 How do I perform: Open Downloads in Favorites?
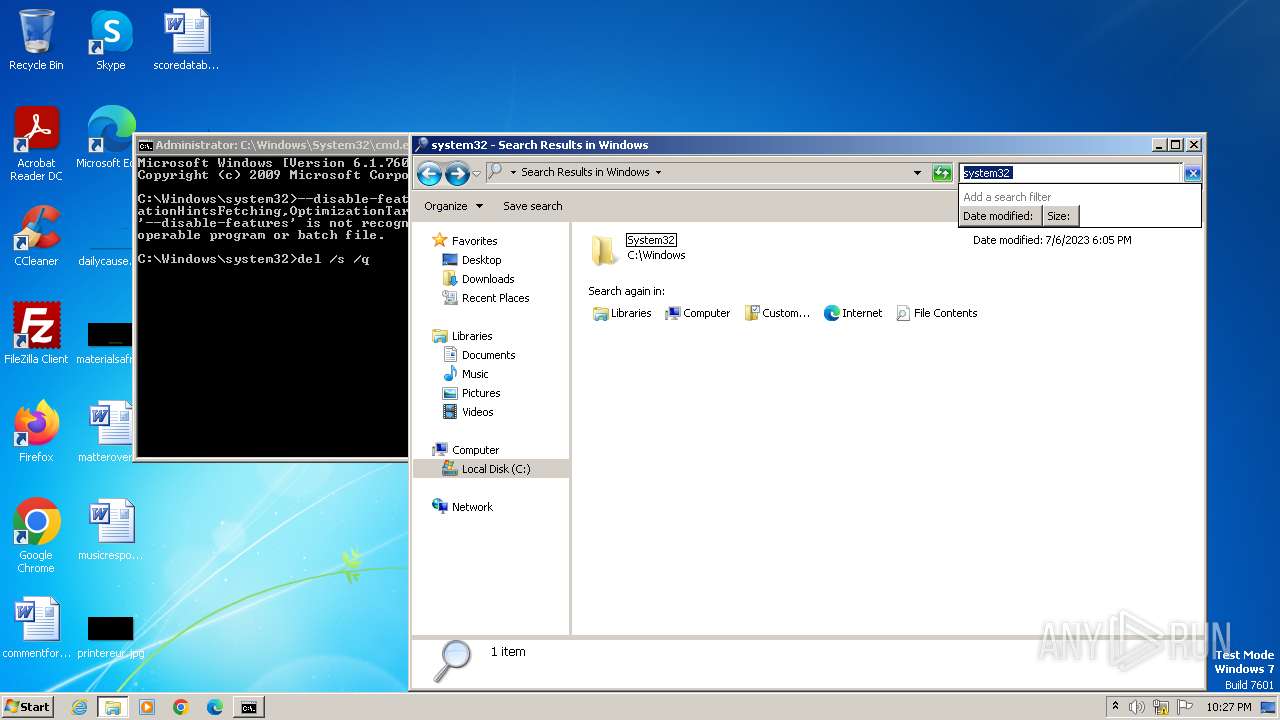coord(478,279)
